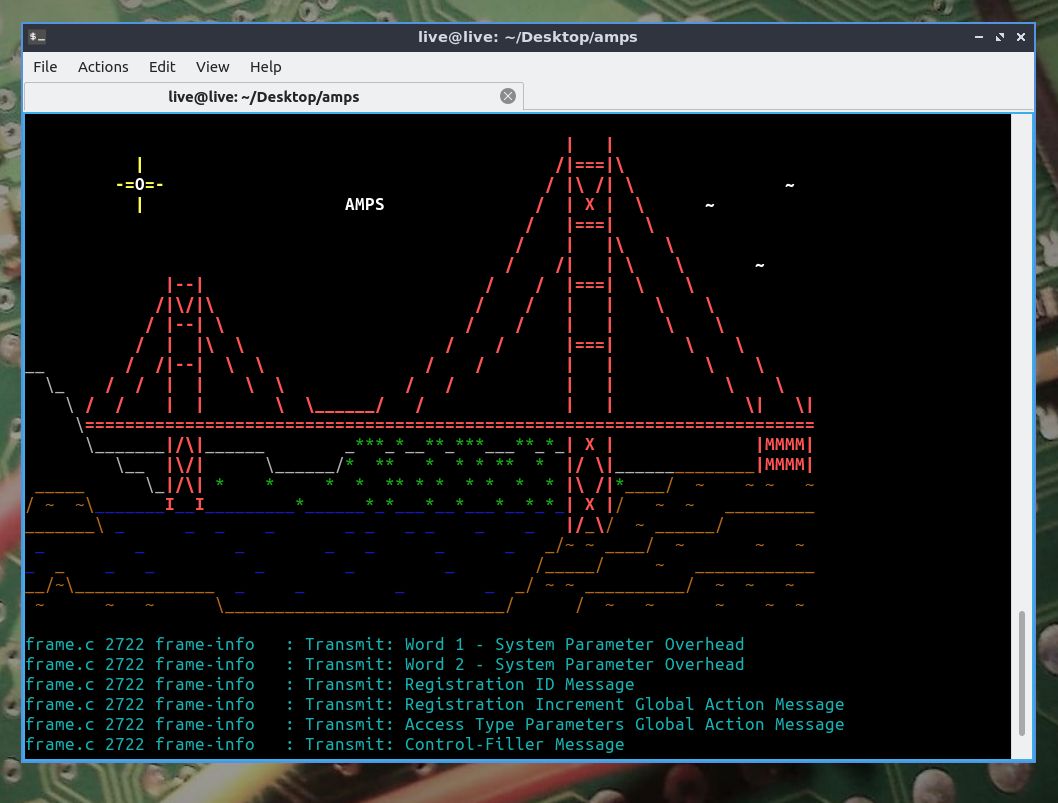Image resolution: width=1058 pixels, height=803 pixels.
Task: Click the yellow ASCII sun symbol
Action: (140, 184)
